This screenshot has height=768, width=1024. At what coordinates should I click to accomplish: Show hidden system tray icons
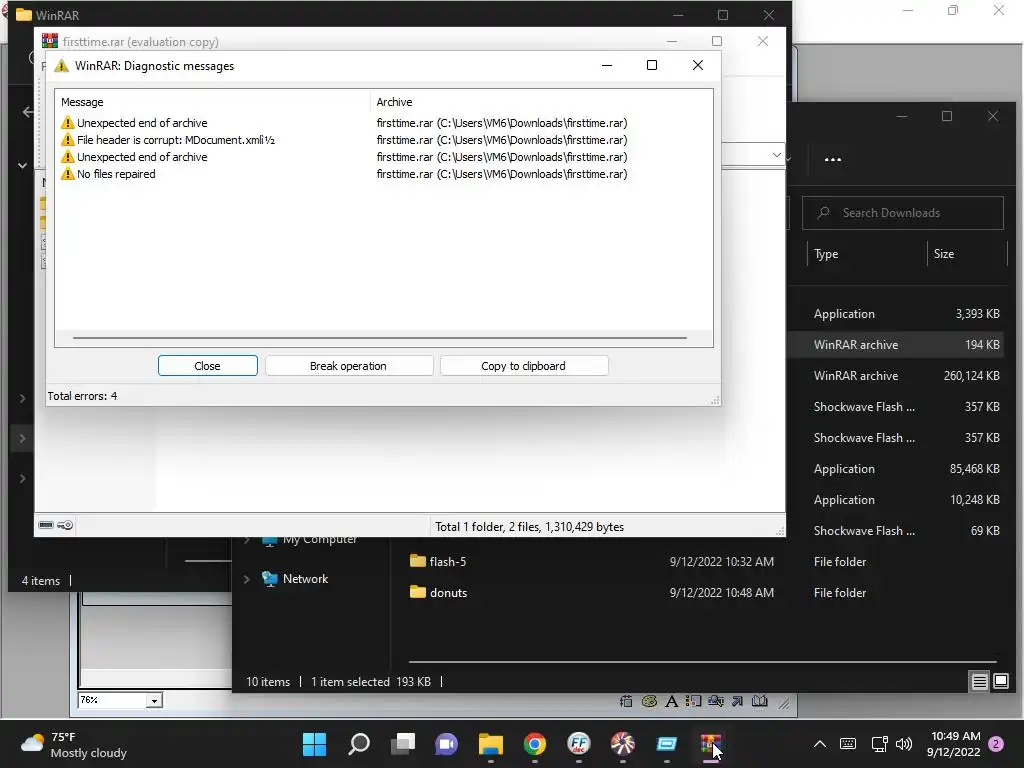[x=820, y=744]
